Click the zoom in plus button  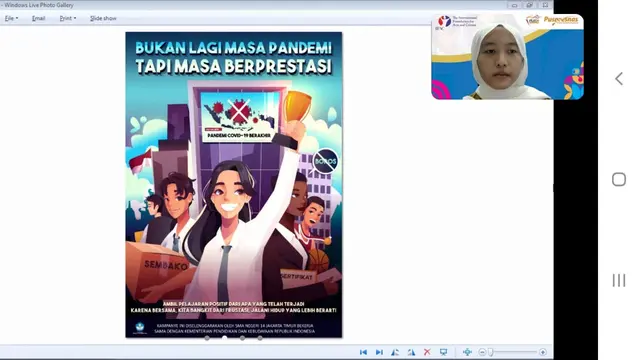click(542, 352)
